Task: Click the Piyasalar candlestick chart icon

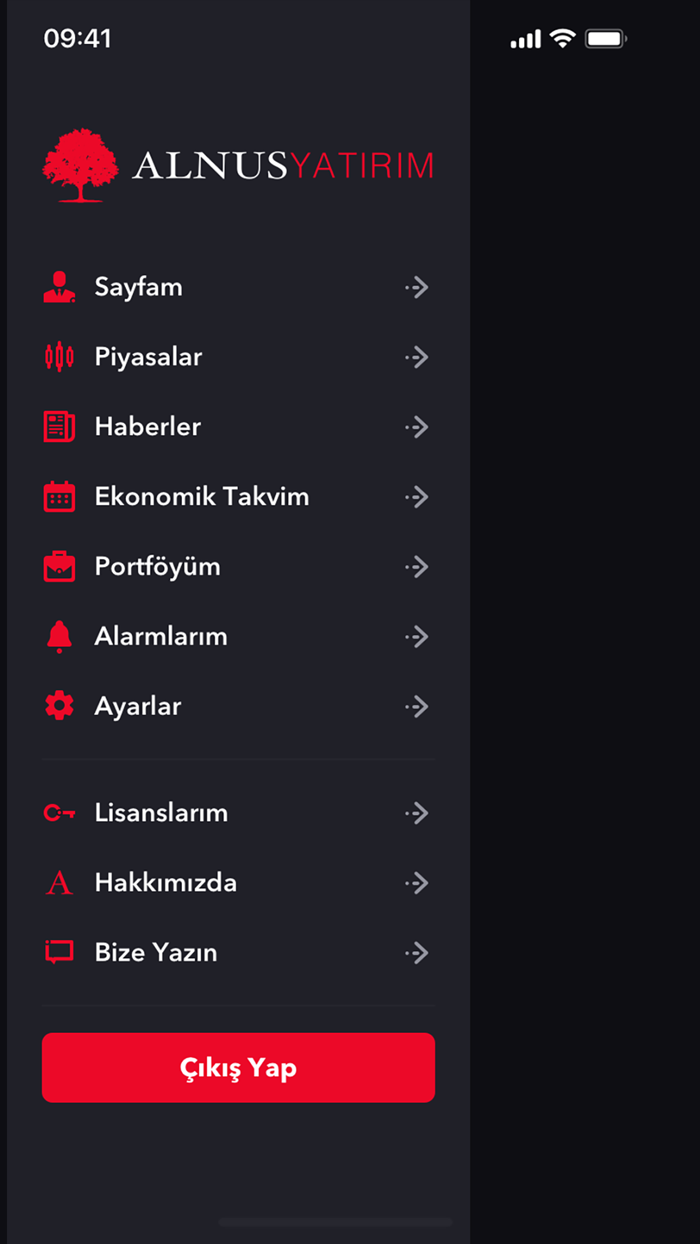Action: point(60,357)
